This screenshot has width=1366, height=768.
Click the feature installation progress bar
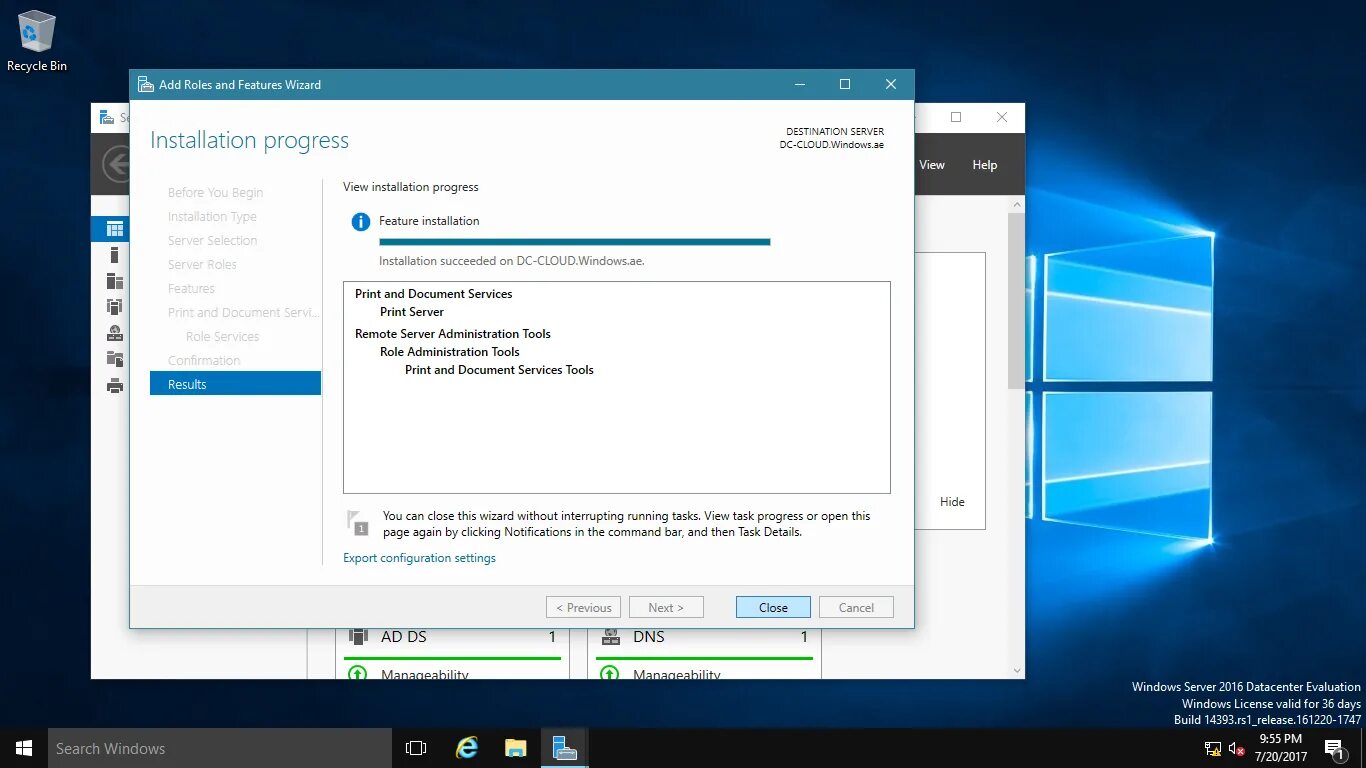575,241
